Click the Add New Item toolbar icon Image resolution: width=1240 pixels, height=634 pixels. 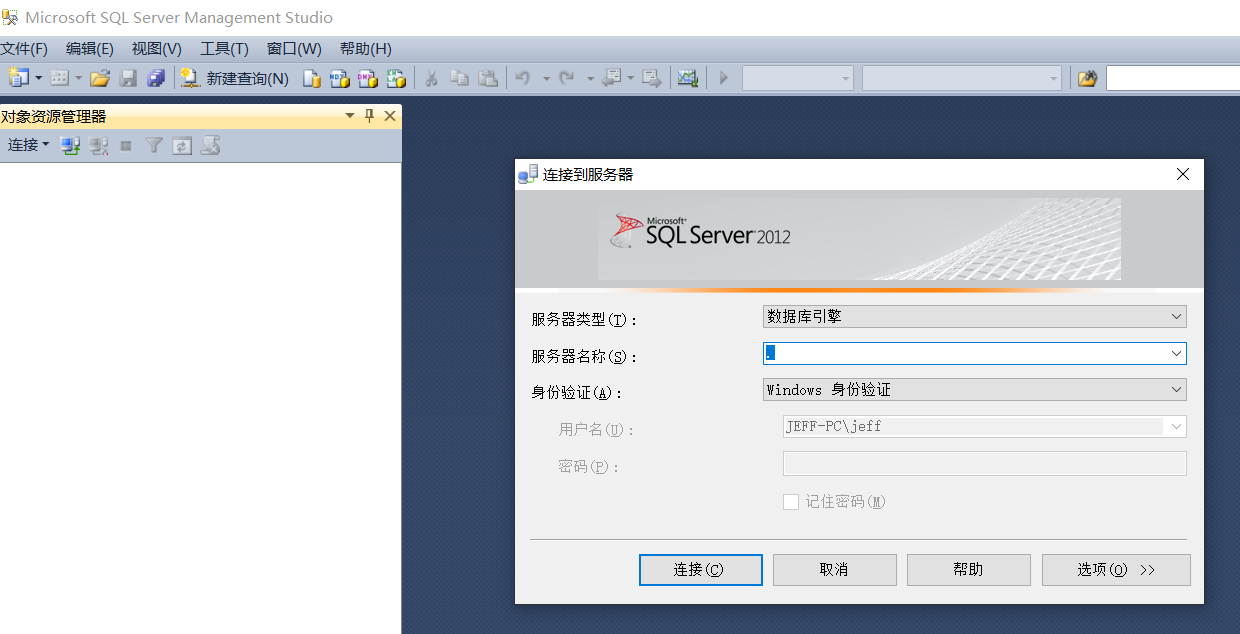[x=60, y=78]
